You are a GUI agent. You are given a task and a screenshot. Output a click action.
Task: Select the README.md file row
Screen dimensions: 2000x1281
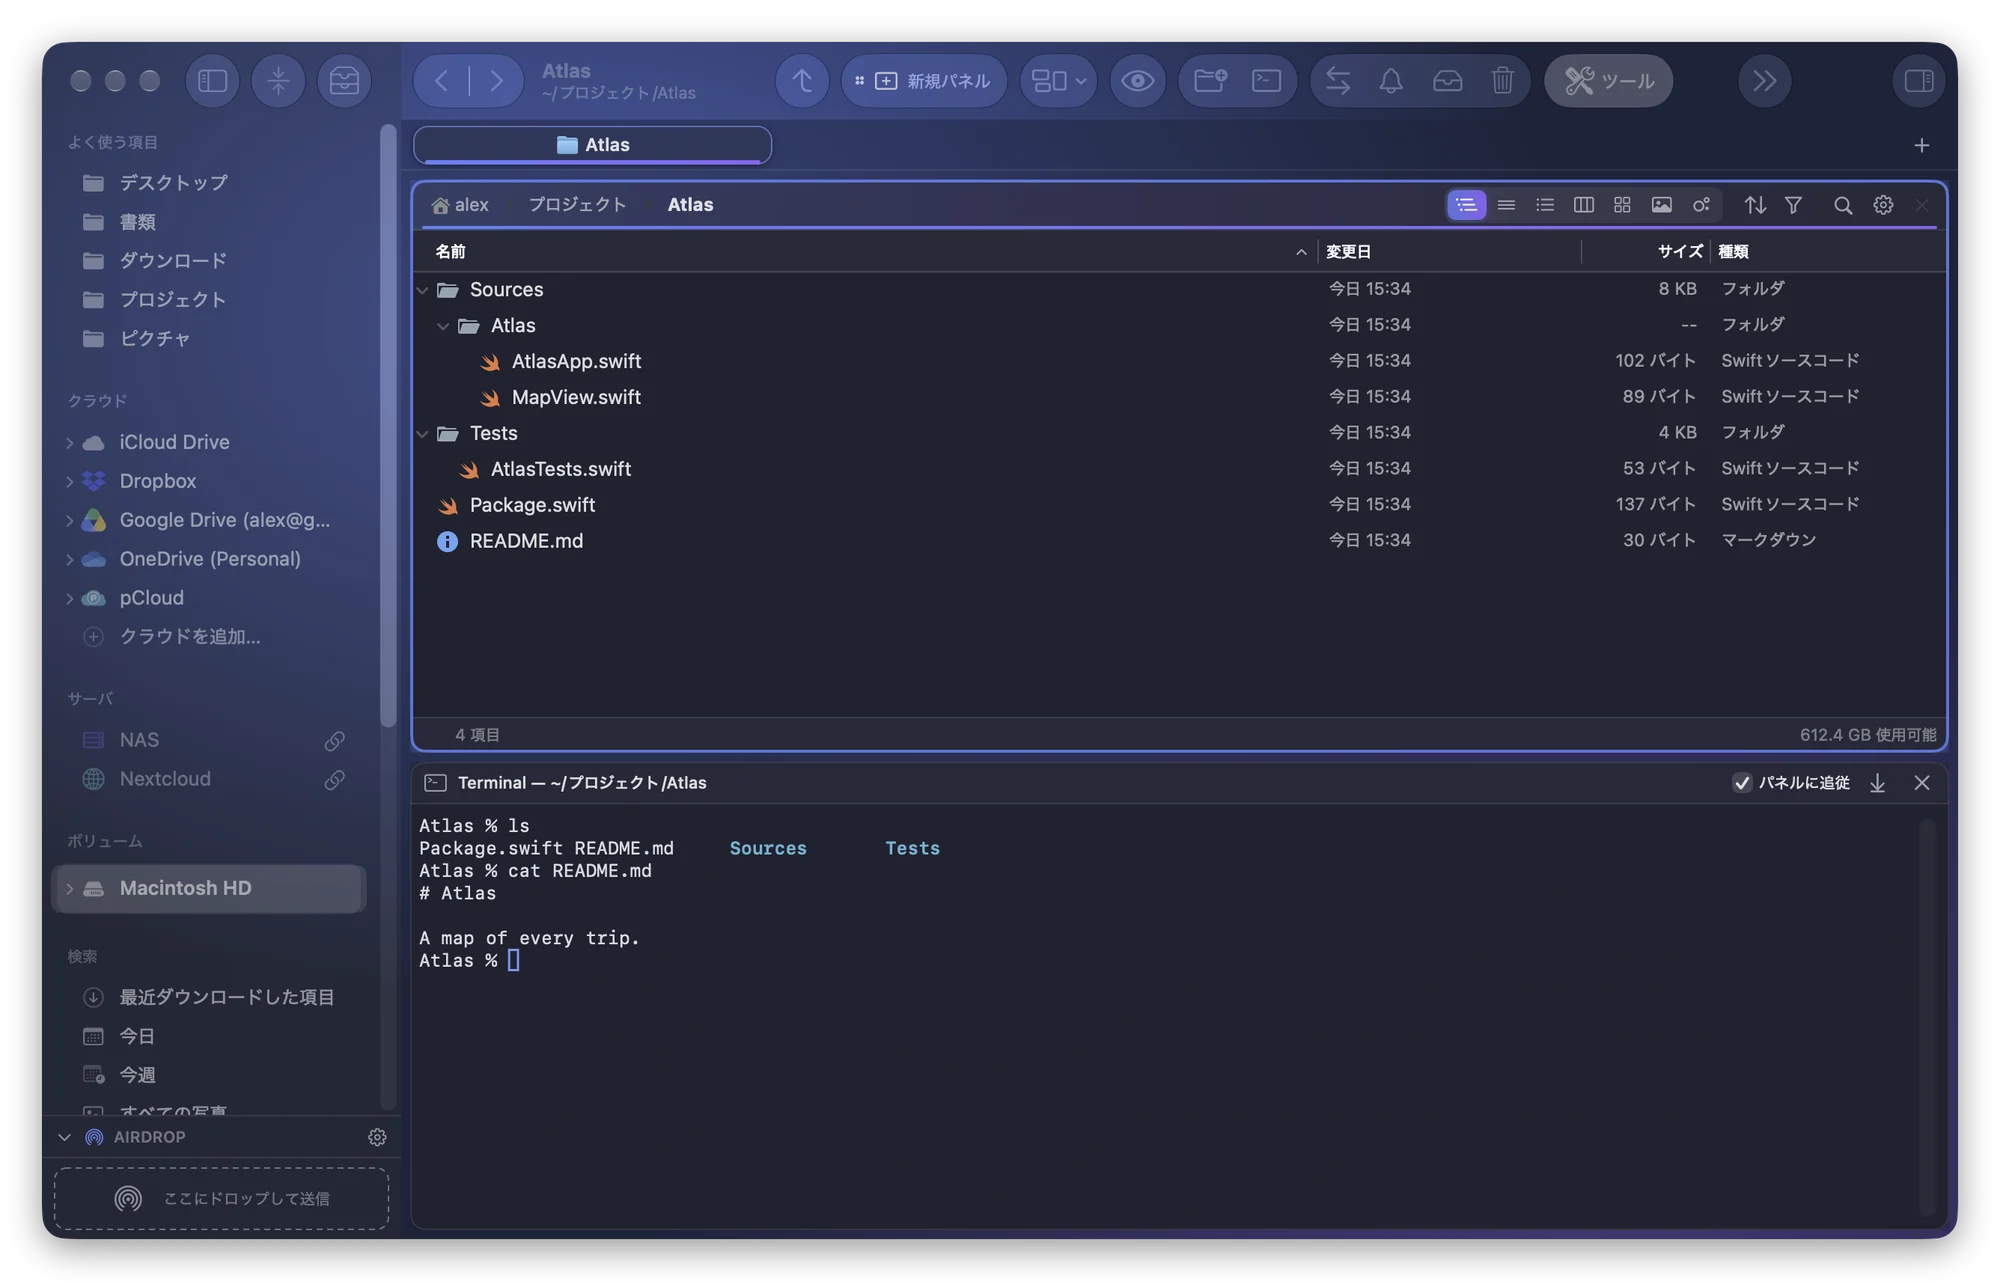pyautogui.click(x=1179, y=541)
